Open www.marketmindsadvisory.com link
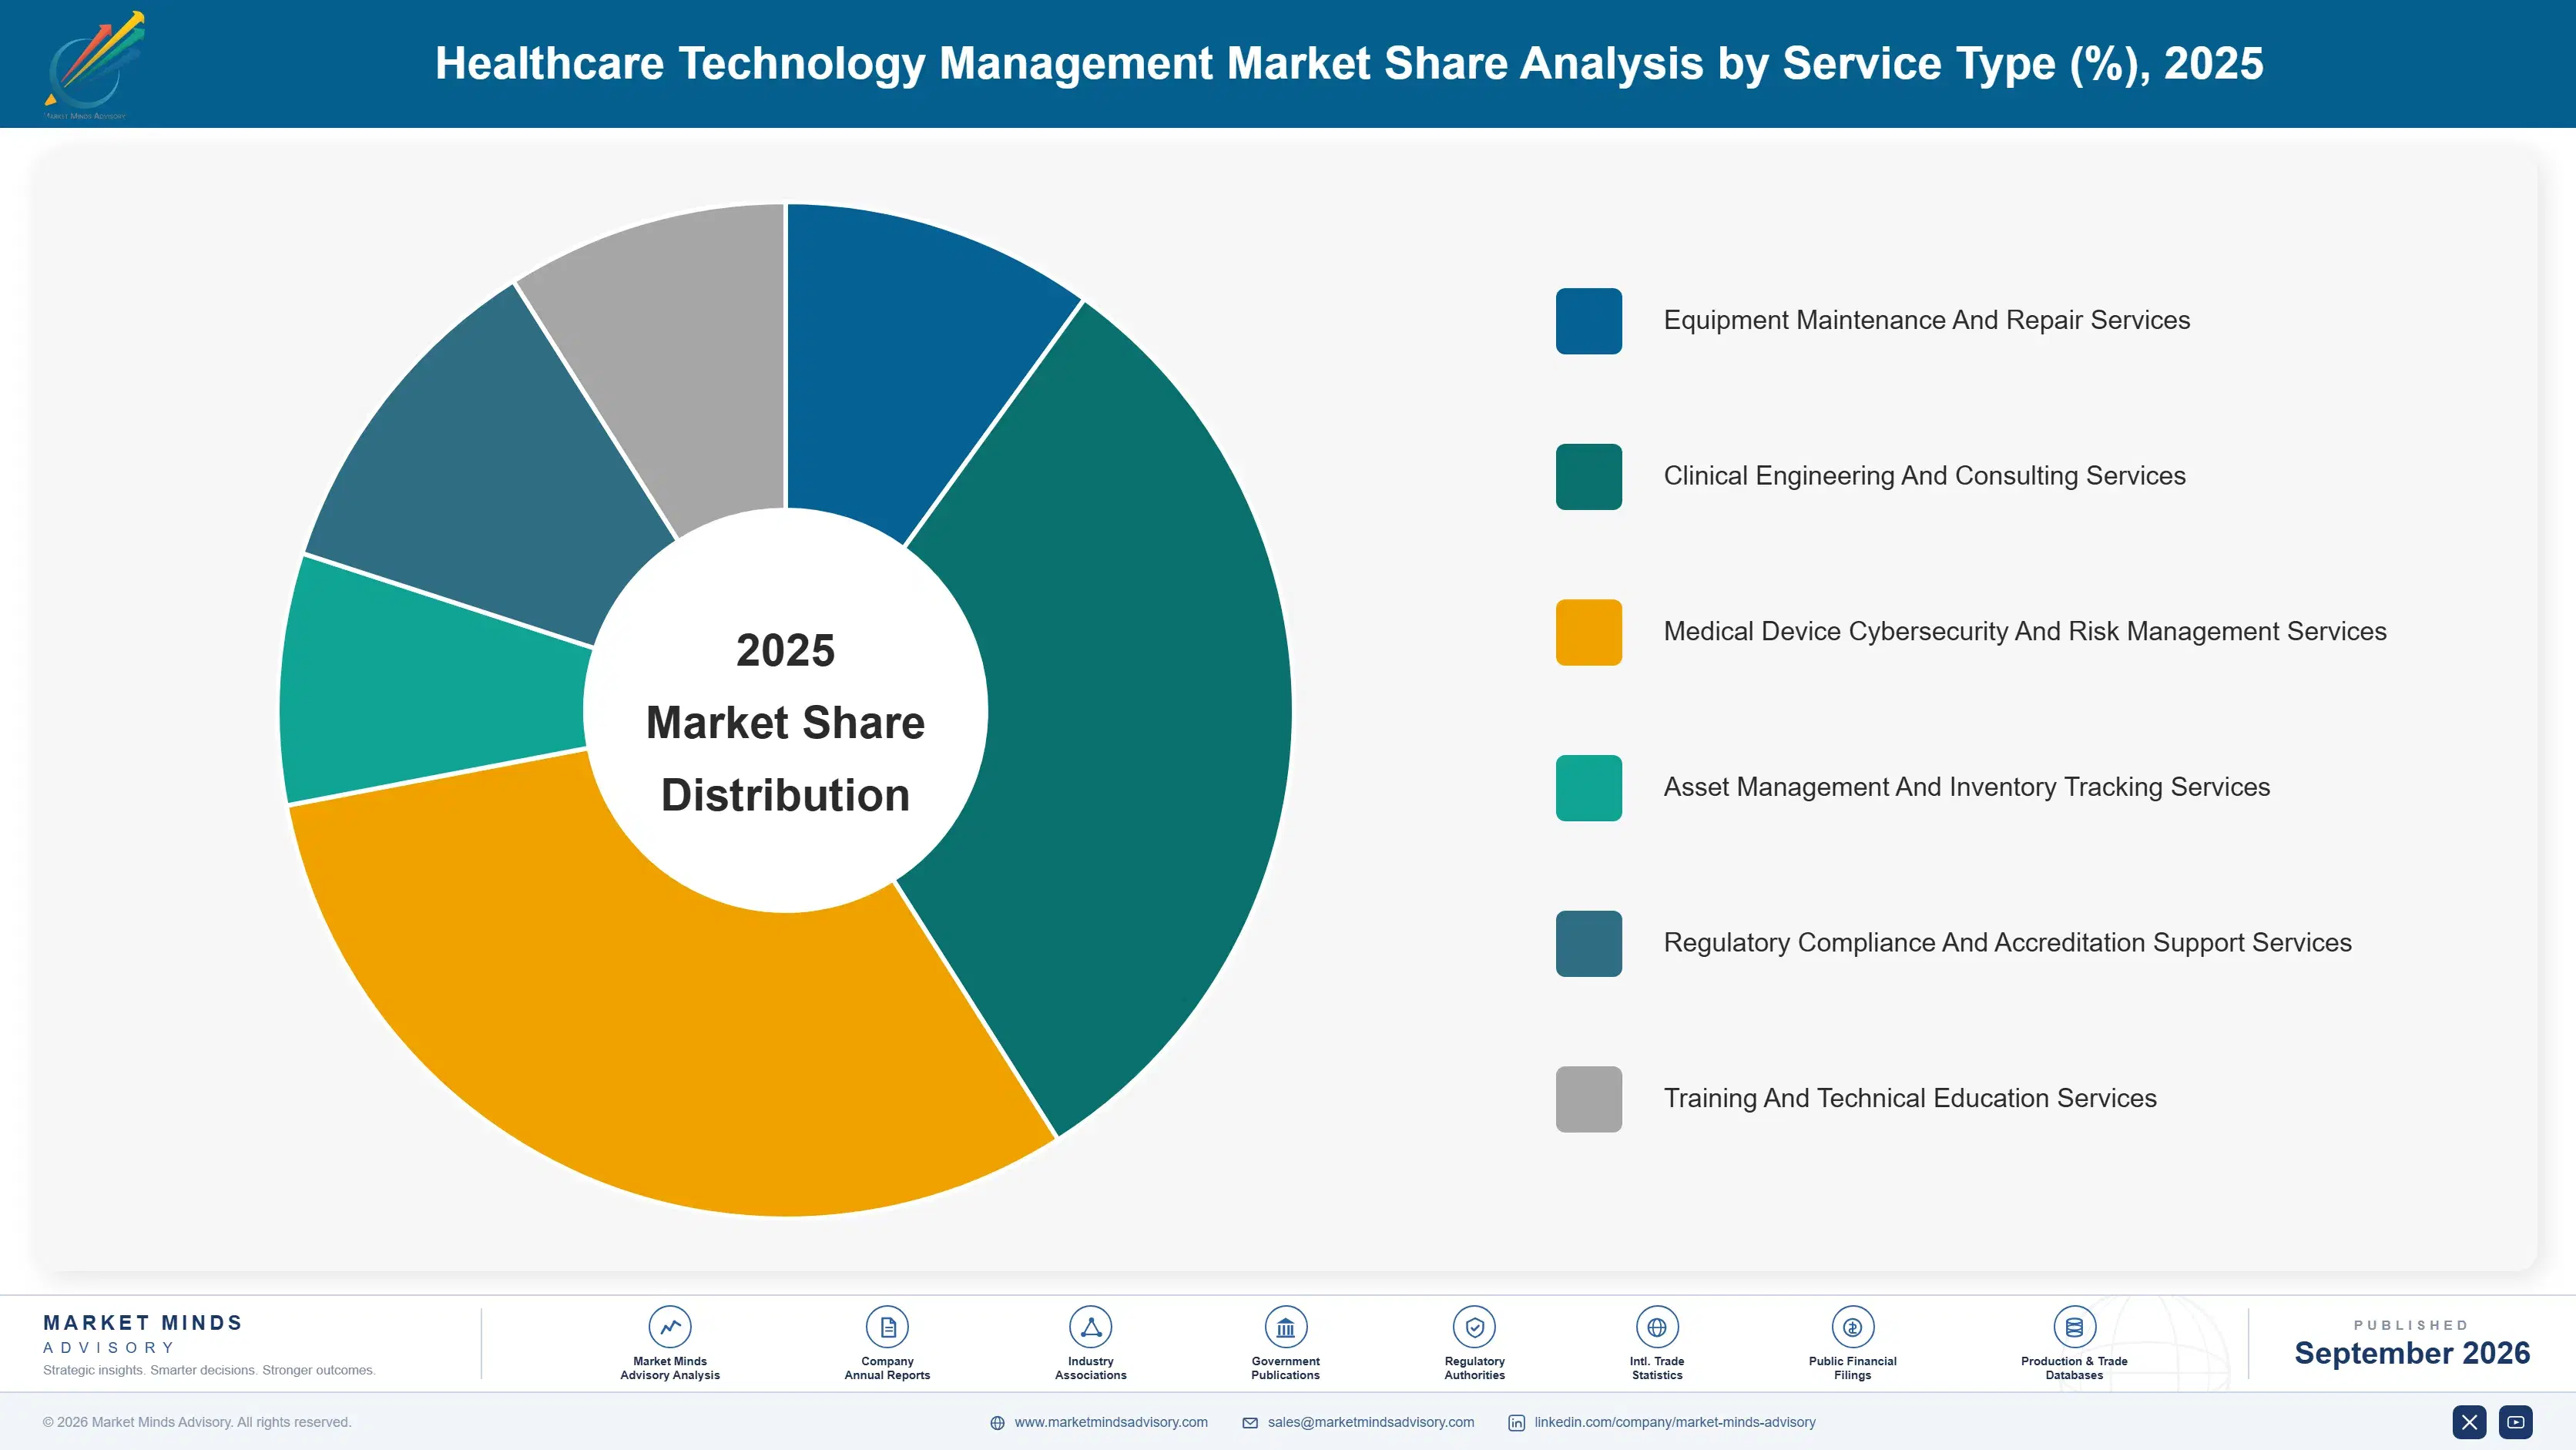 [1111, 1422]
